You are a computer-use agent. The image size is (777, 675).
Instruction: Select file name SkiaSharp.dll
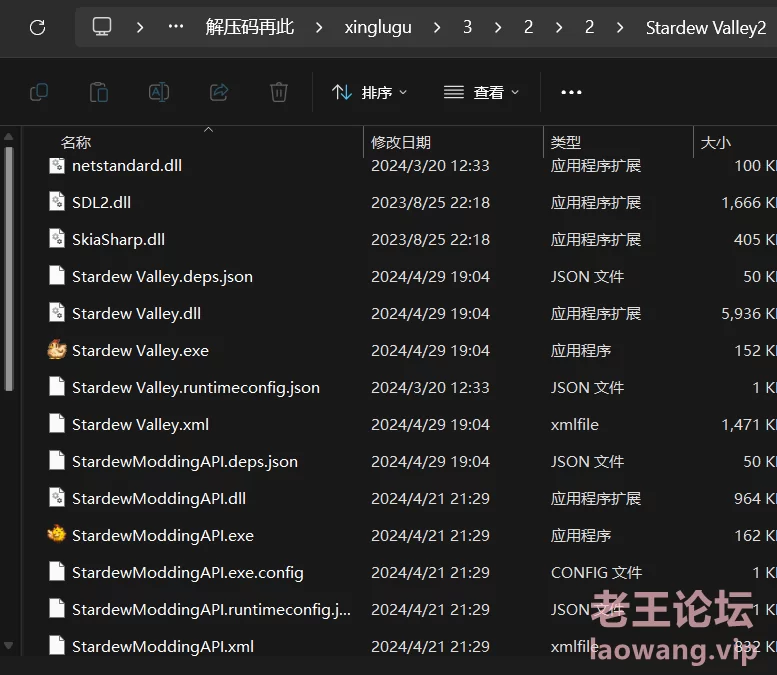click(118, 239)
